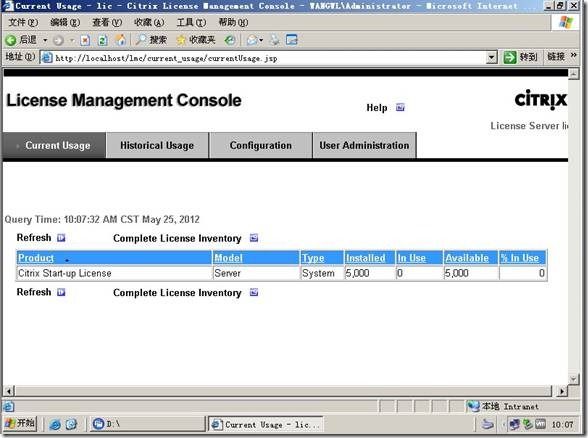Screen dimensions: 588x438
Task: Open the 文件(F) menu
Action: (x=23, y=22)
